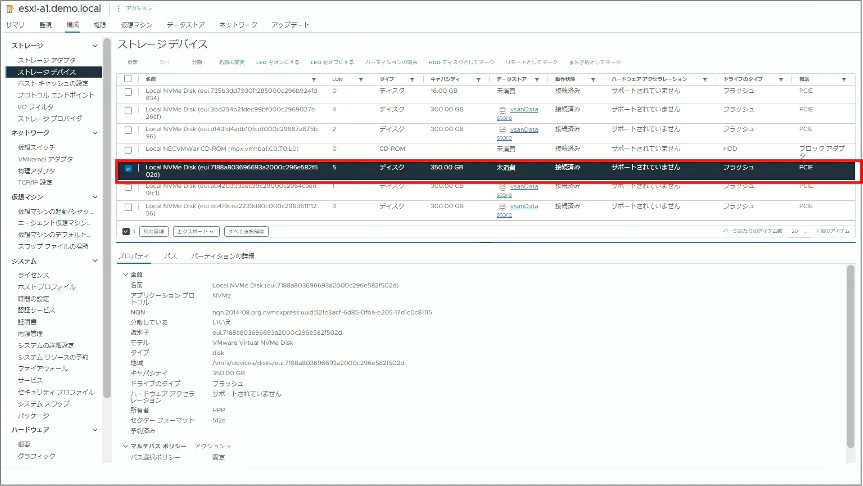Switch to the ネットワーク tab

point(238,25)
